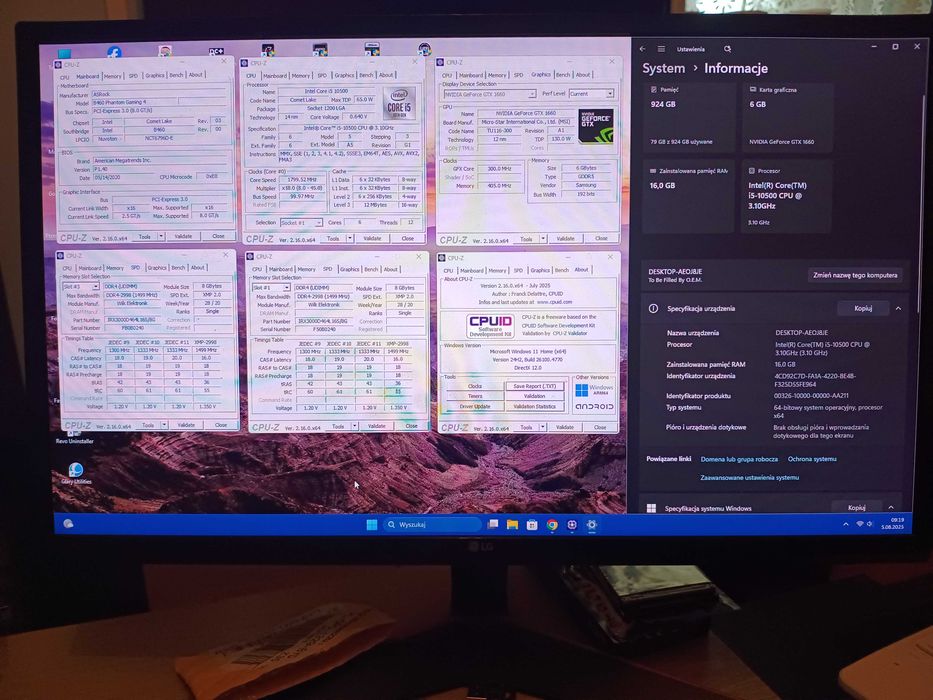This screenshot has height=700, width=933.
Task: Click the network icon in system tray
Action: coord(859,524)
